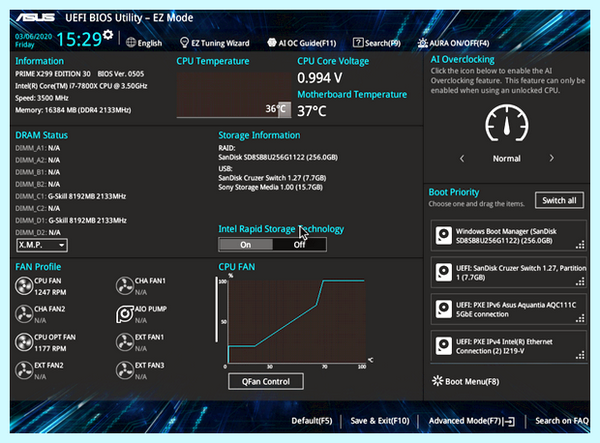The image size is (600, 443).
Task: Turn Intel Rapid Storage Technology On
Action: (246, 244)
